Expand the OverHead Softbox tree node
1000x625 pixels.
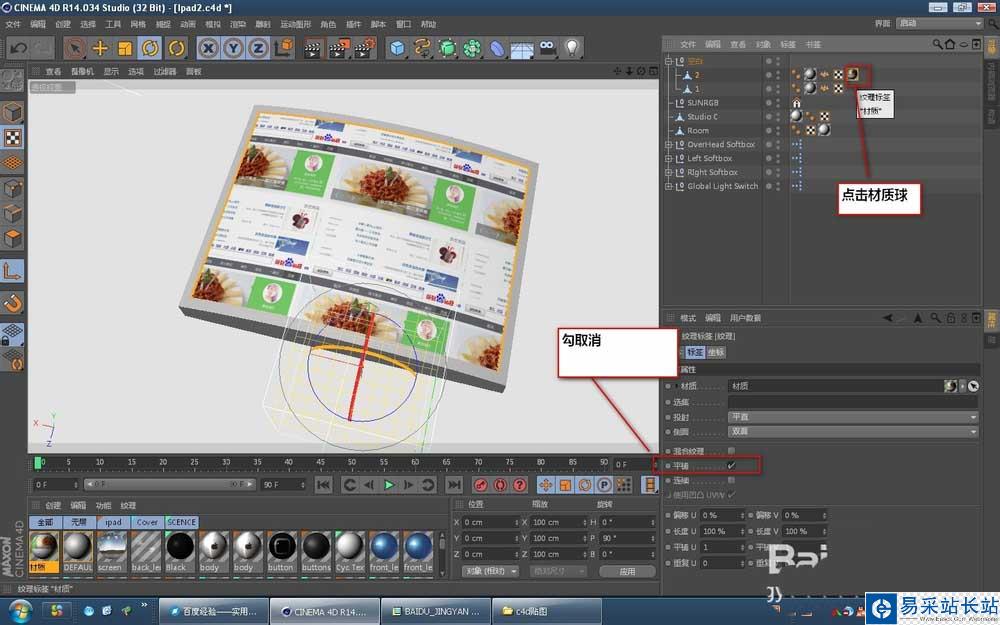coord(668,145)
